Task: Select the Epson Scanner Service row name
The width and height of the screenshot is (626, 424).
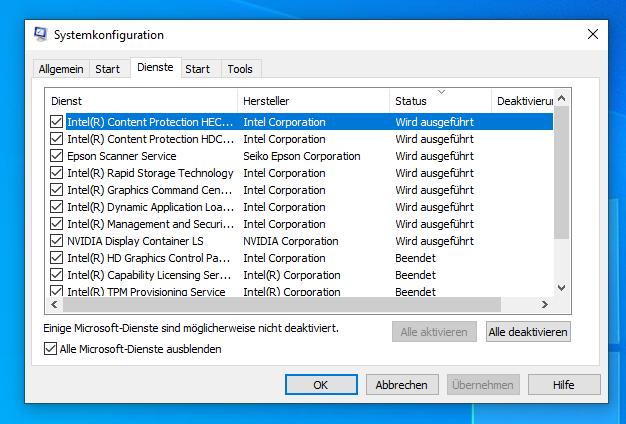Action: 122,156
